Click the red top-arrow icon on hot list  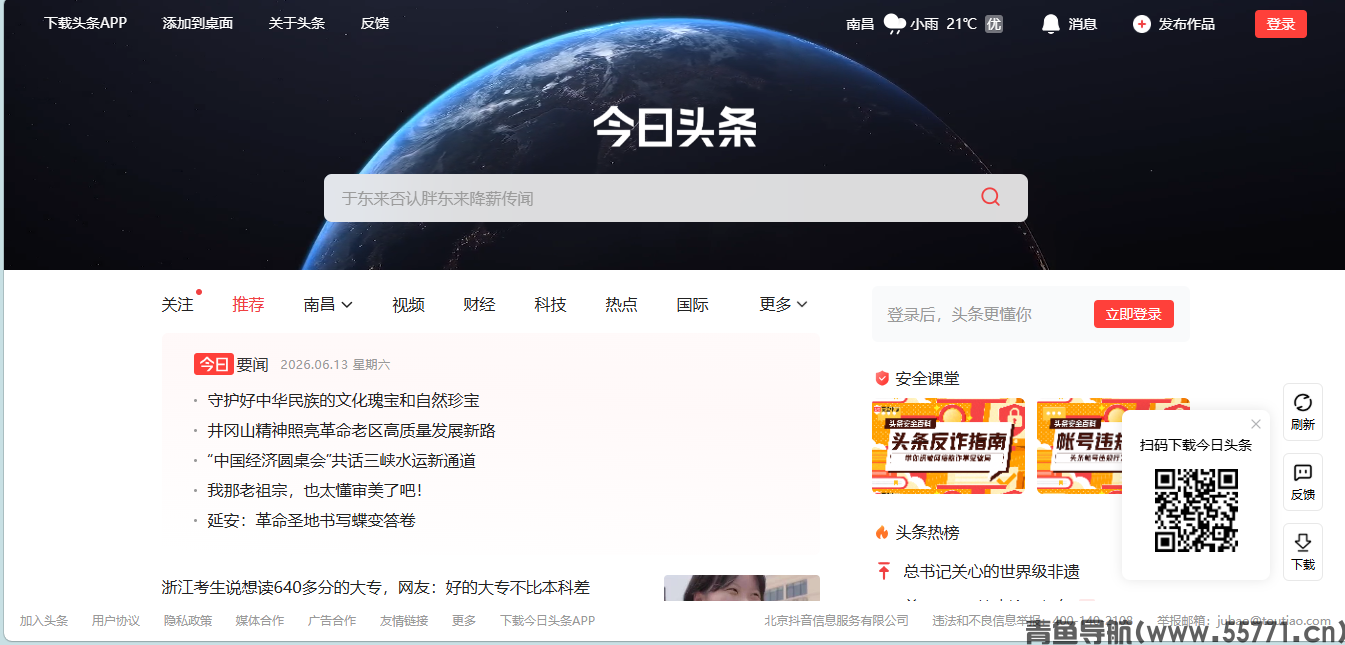(883, 571)
